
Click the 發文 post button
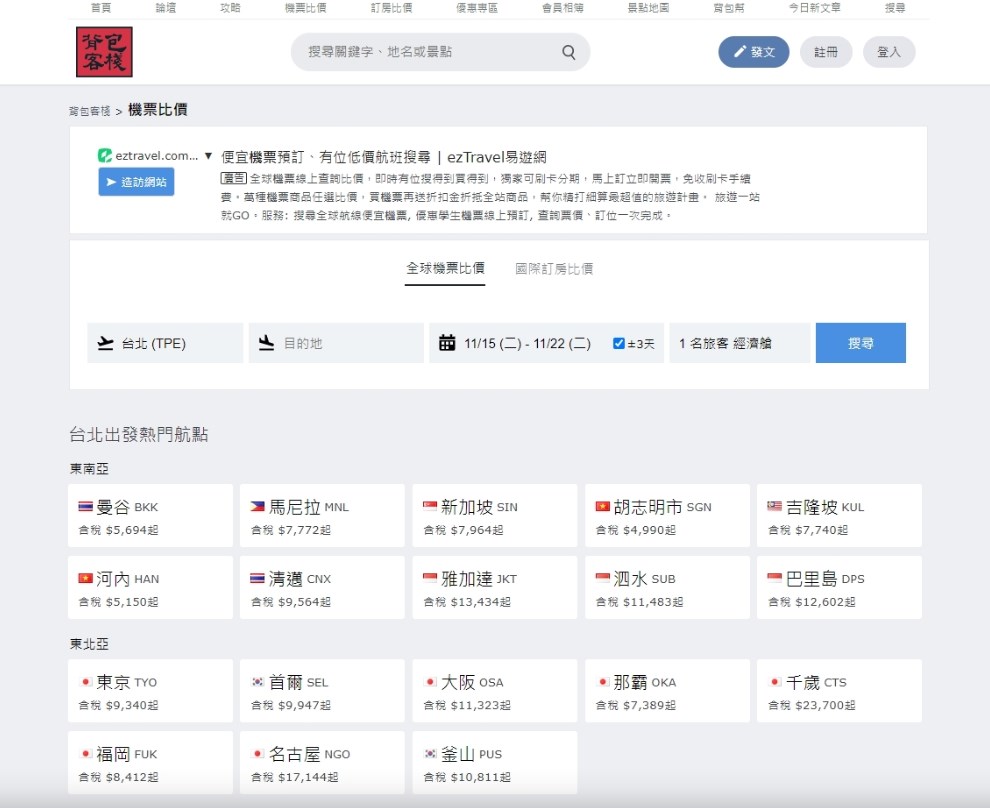click(753, 52)
